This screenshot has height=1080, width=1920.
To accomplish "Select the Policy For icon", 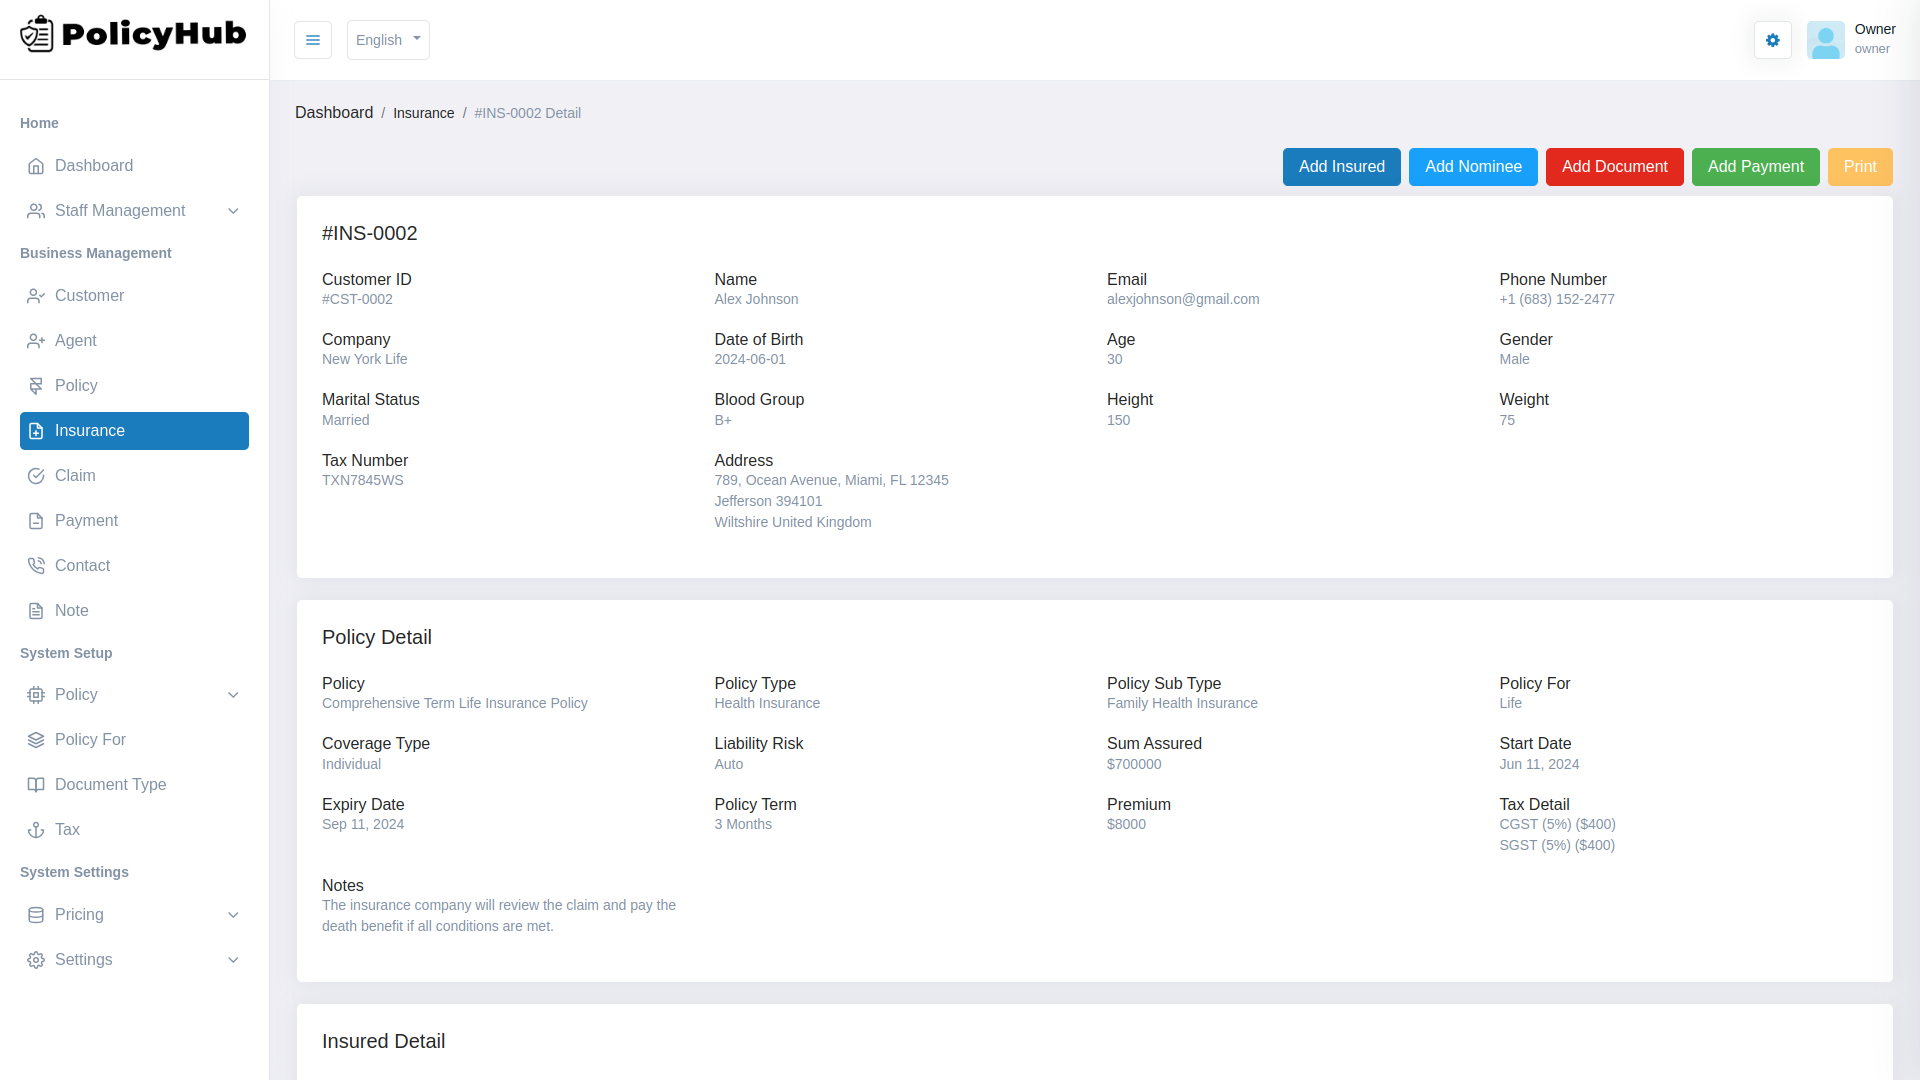I will 36,739.
